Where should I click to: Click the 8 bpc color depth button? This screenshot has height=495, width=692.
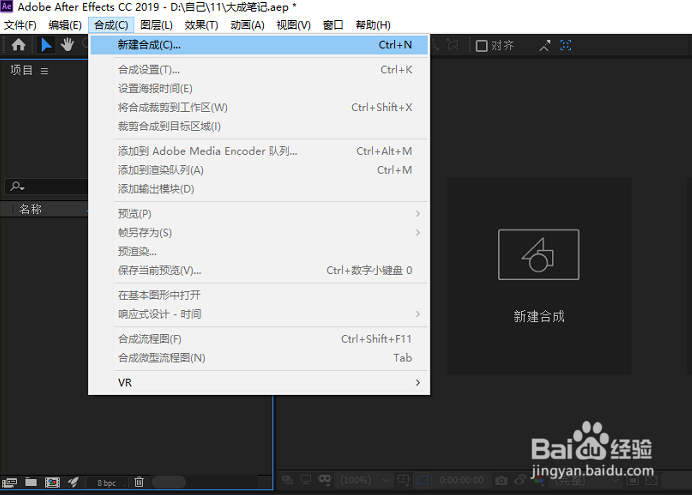[x=106, y=483]
